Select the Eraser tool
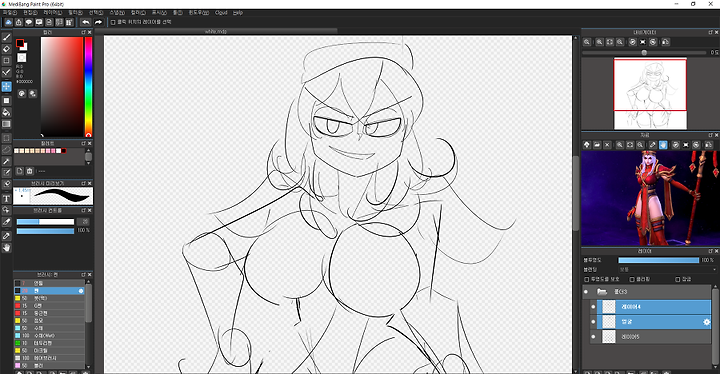 pyautogui.click(x=6, y=49)
